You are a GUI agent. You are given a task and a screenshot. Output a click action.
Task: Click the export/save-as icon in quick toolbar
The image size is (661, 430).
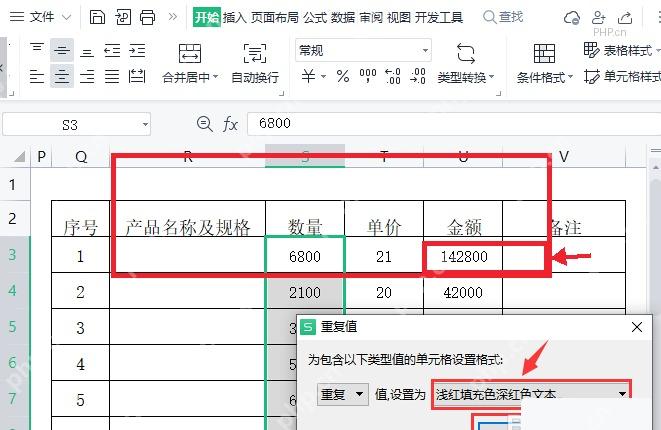[x=123, y=17]
